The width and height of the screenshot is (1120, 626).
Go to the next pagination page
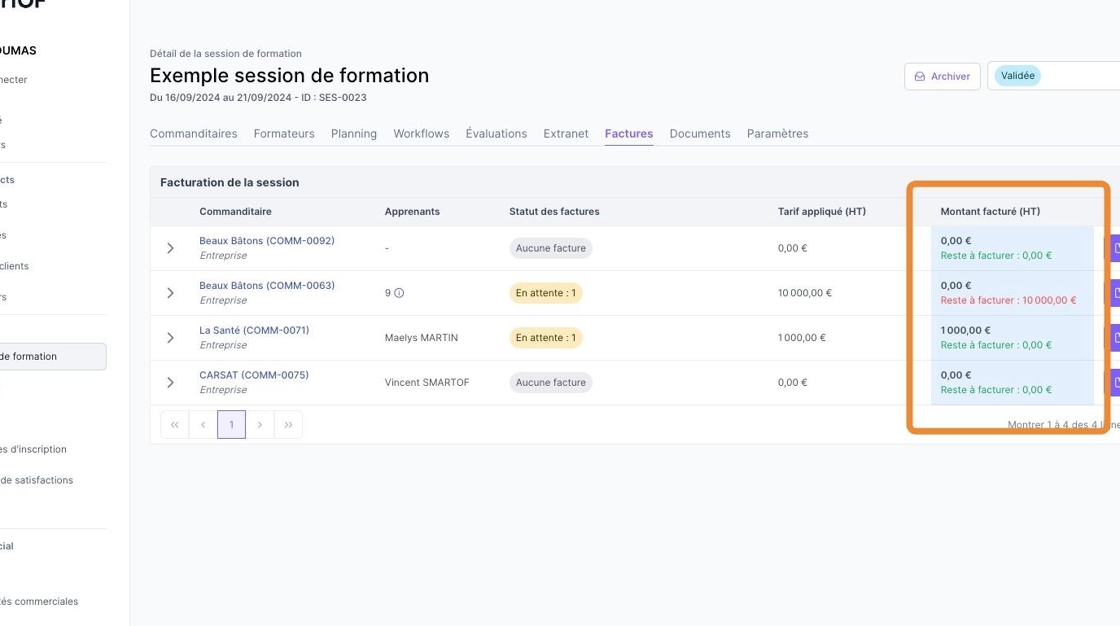(x=260, y=425)
